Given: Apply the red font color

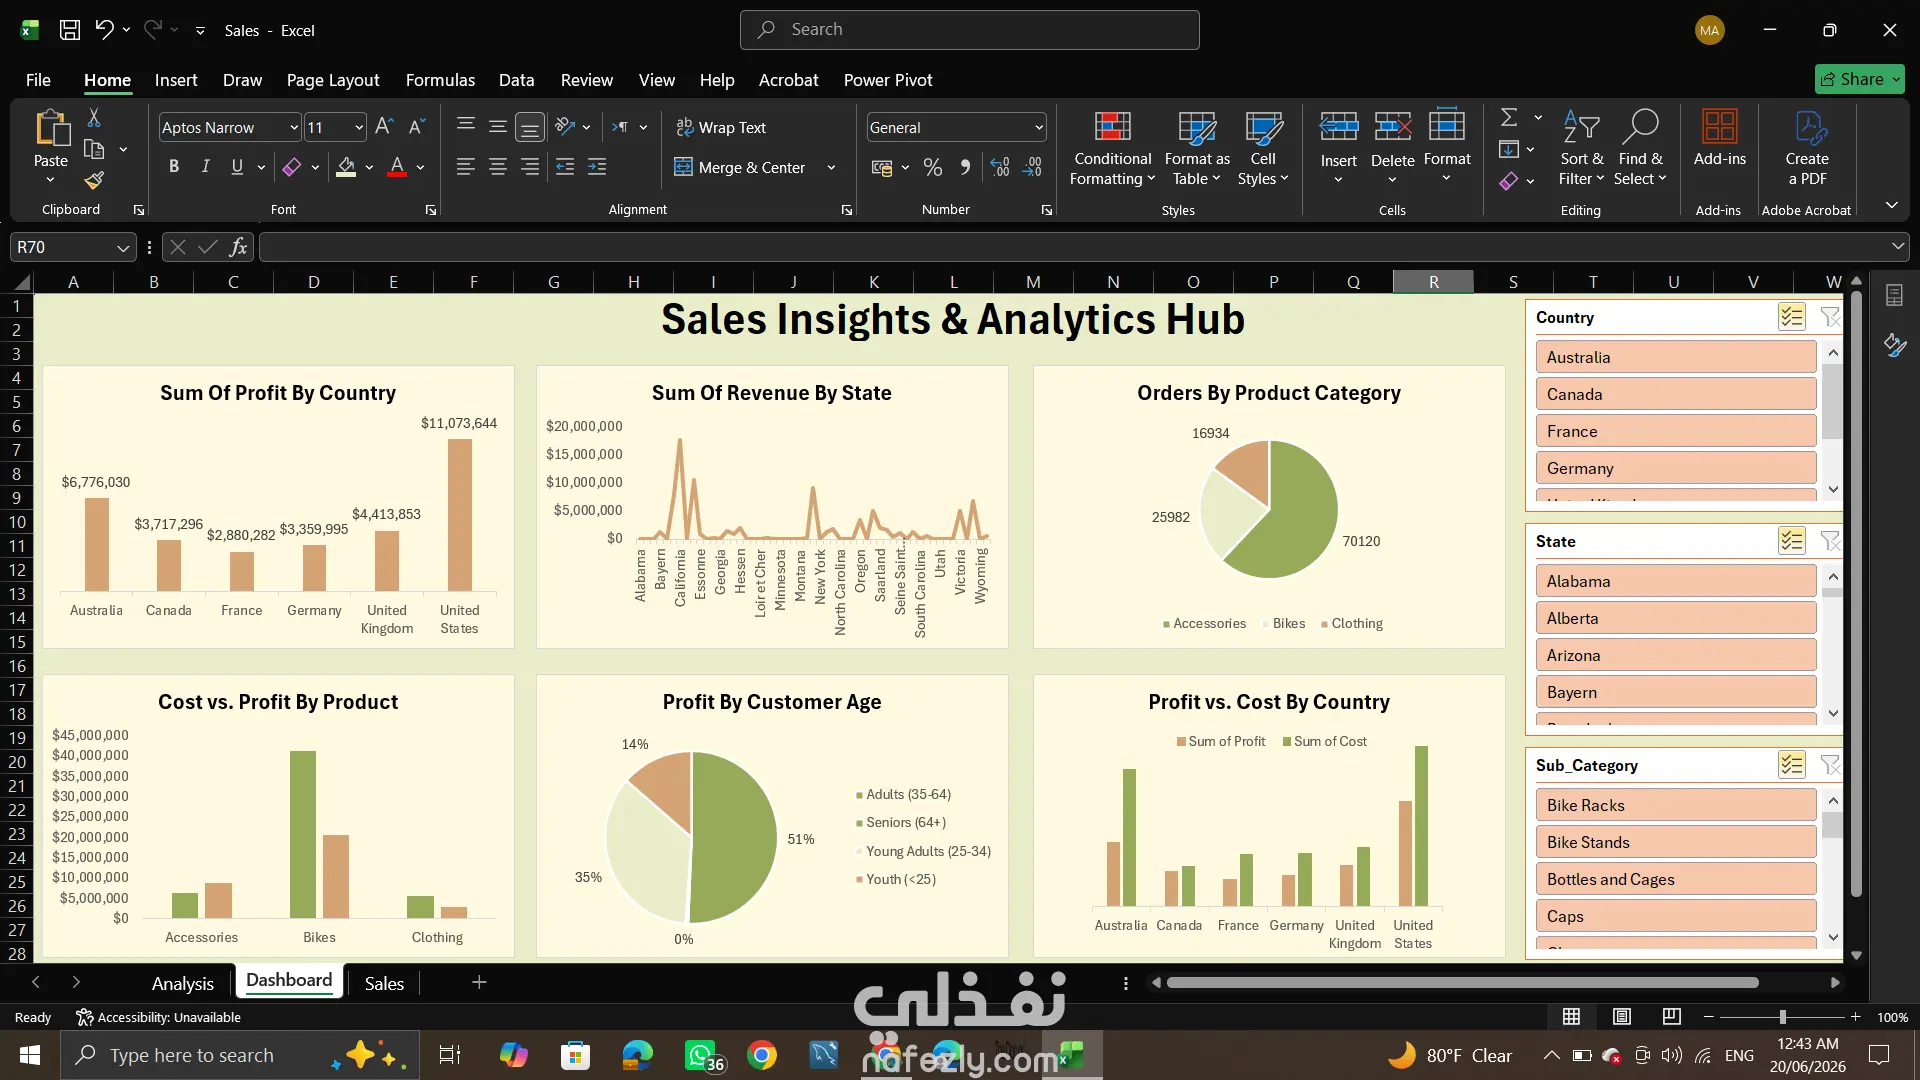Looking at the screenshot, I should point(397,167).
